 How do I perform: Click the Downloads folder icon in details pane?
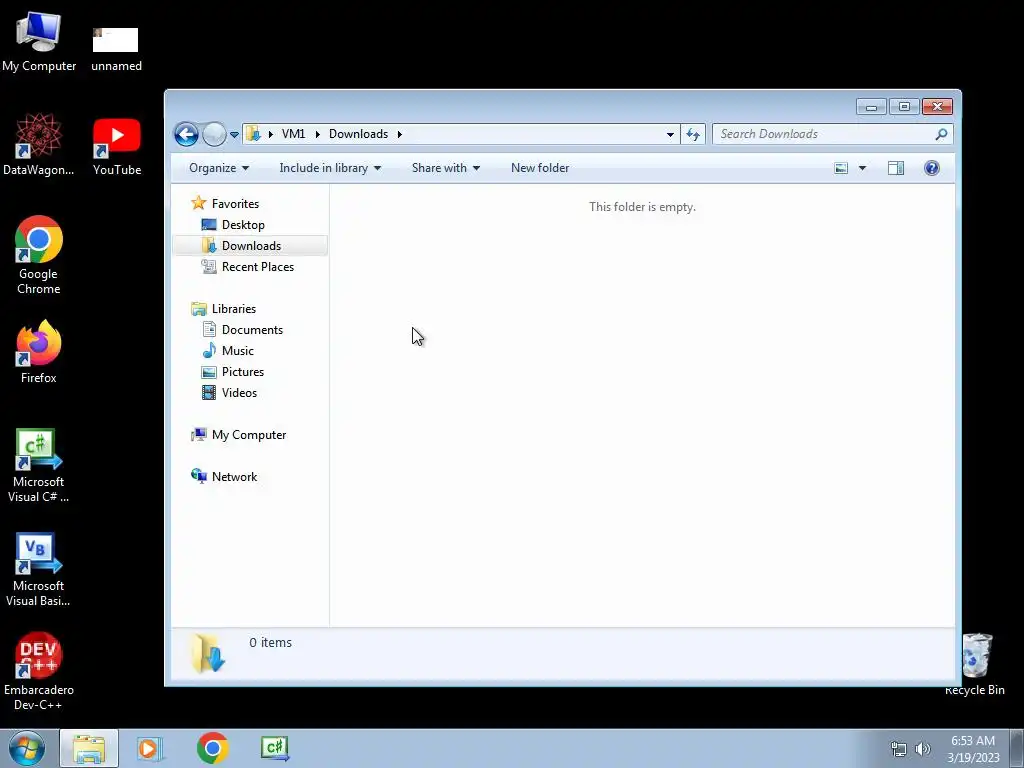pyautogui.click(x=208, y=653)
